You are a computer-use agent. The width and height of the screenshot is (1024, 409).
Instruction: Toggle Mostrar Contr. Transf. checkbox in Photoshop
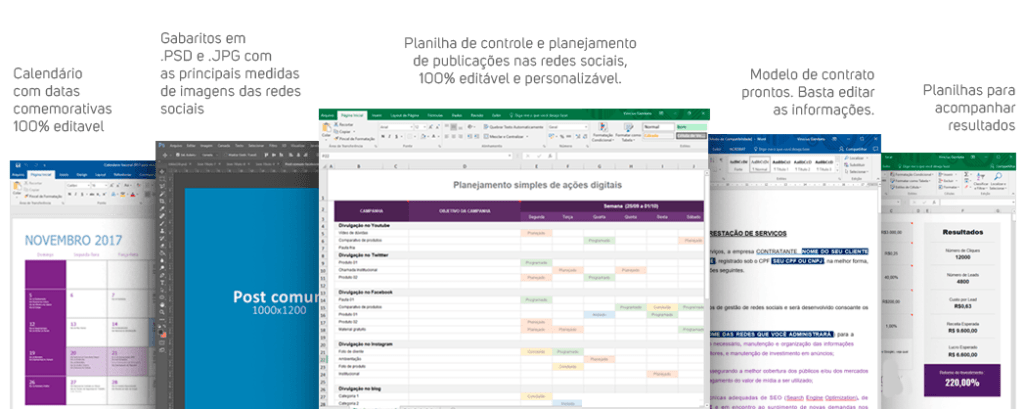pyautogui.click(x=225, y=155)
